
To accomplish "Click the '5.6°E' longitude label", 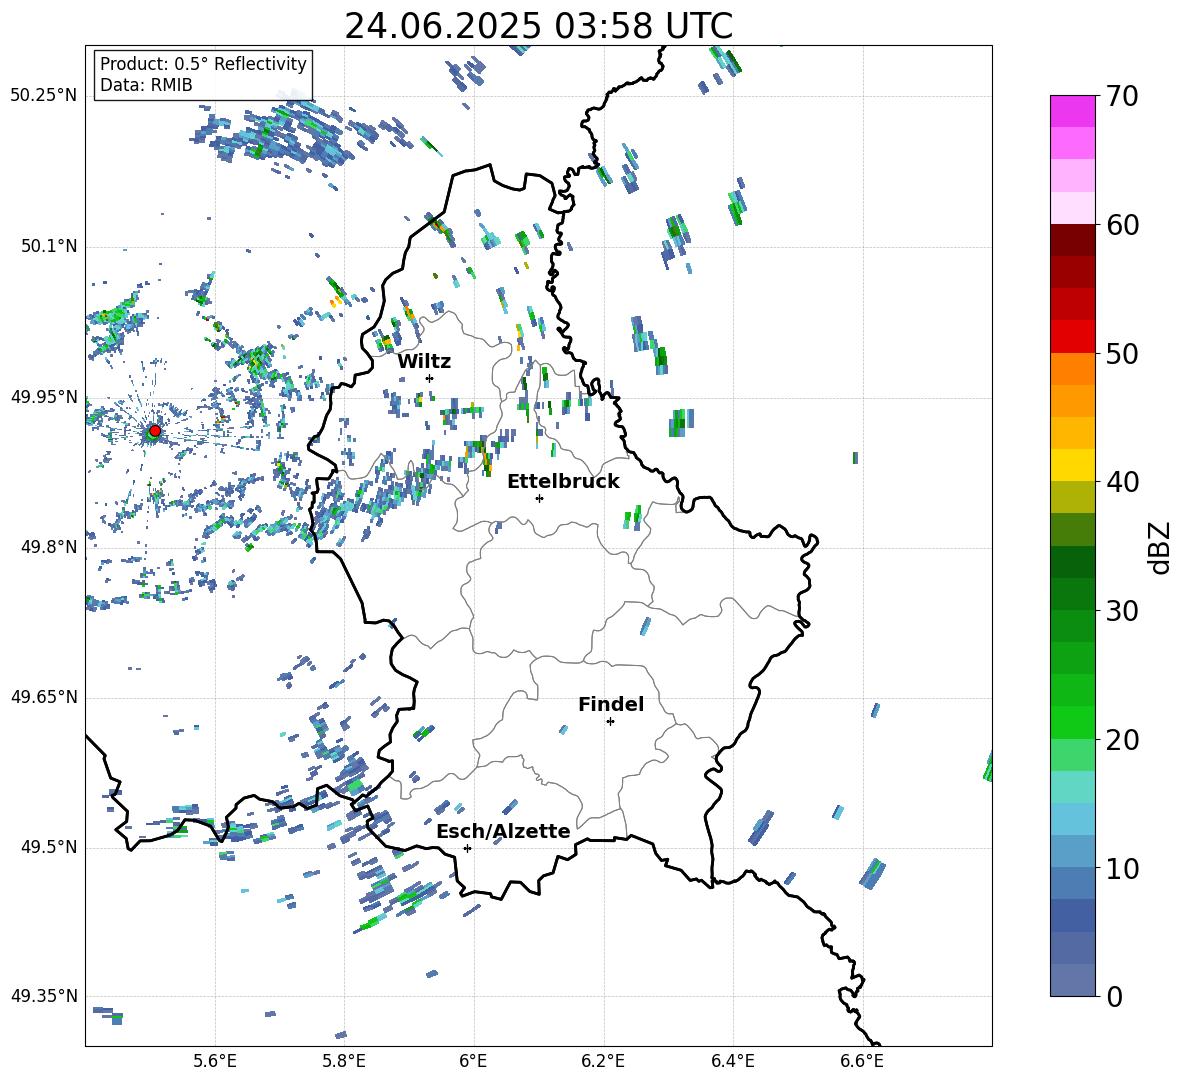I will pyautogui.click(x=215, y=1061).
